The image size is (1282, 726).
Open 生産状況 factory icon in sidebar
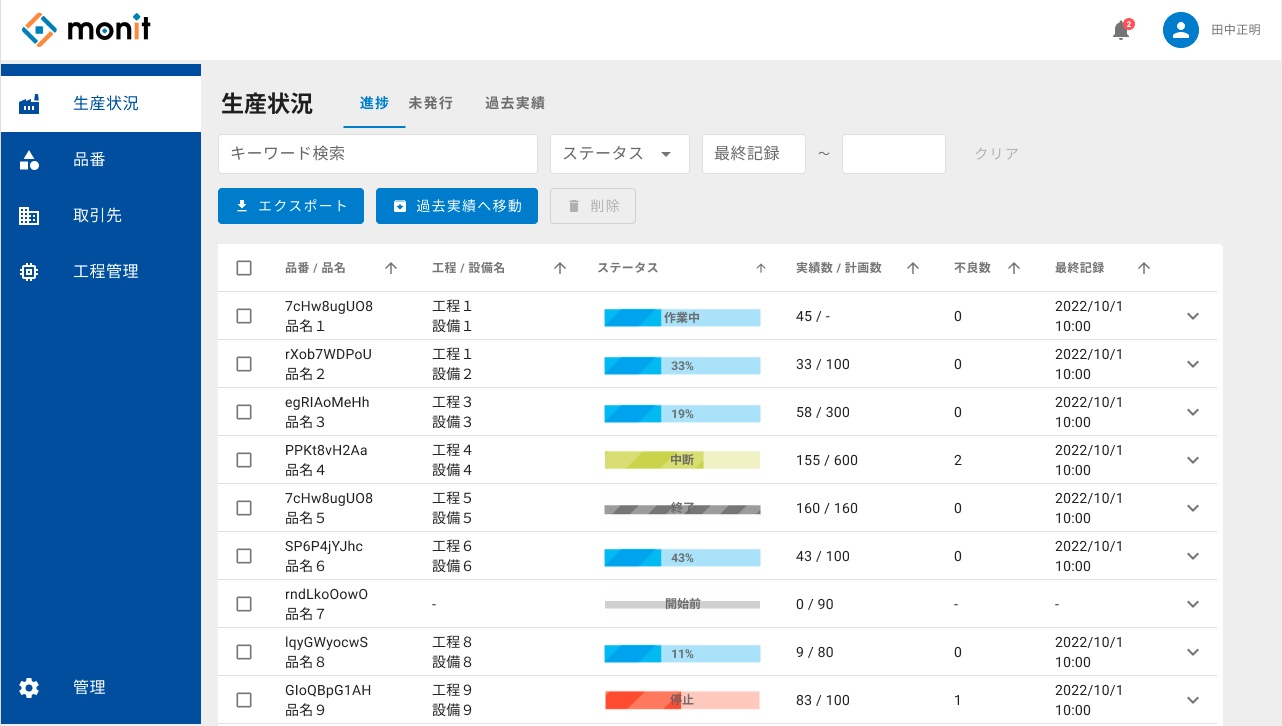coord(30,104)
